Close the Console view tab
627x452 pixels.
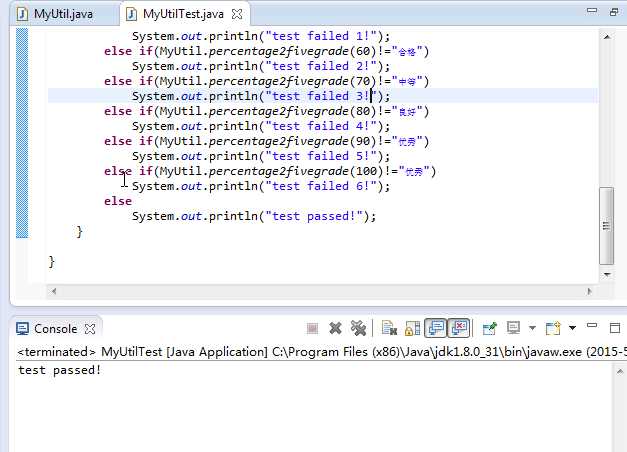click(90, 329)
